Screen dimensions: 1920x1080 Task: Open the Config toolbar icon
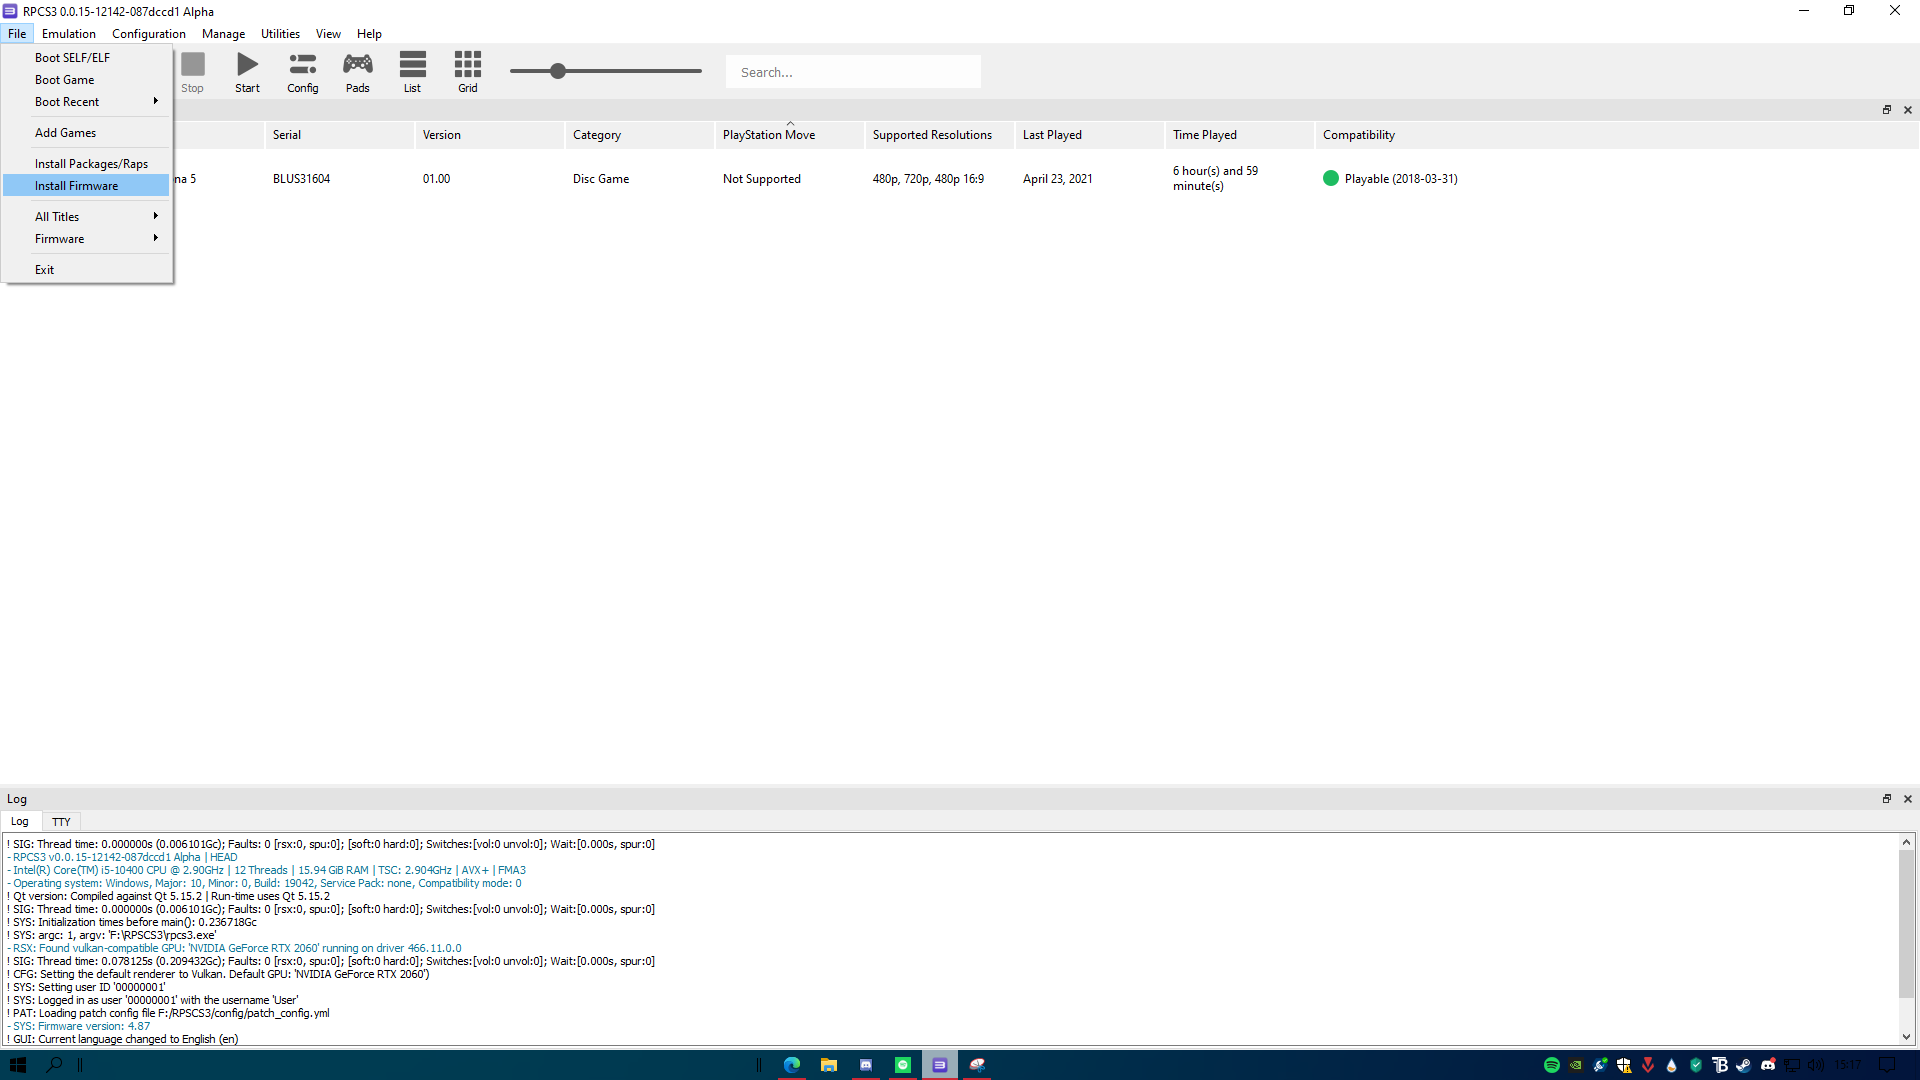(x=302, y=72)
